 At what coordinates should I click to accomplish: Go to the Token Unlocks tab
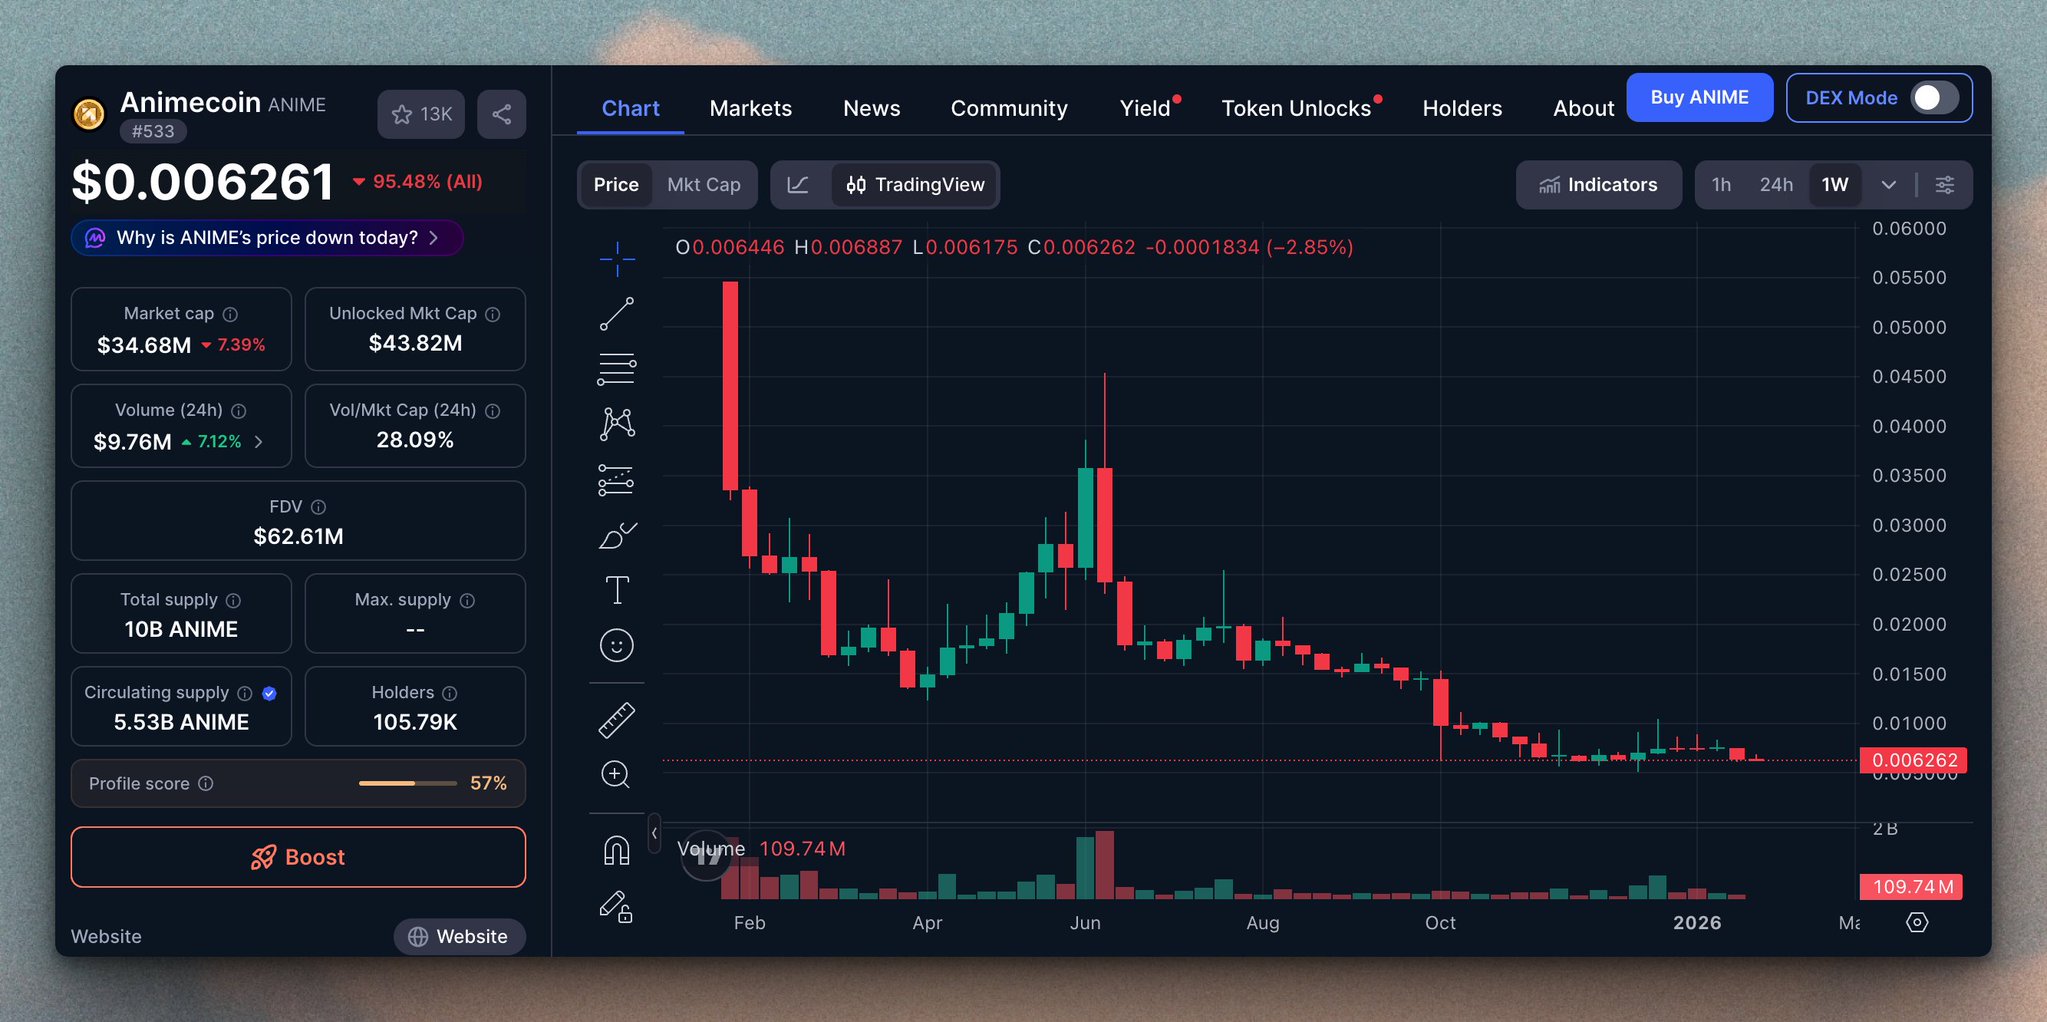1296,108
